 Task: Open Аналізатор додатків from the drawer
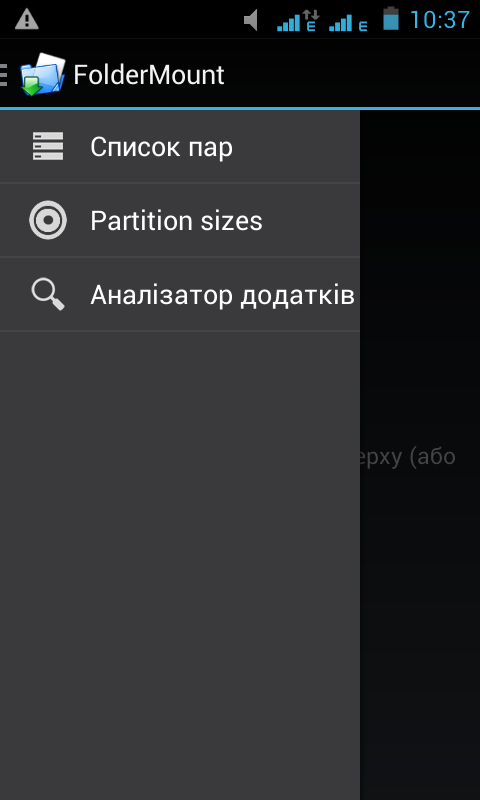180,294
